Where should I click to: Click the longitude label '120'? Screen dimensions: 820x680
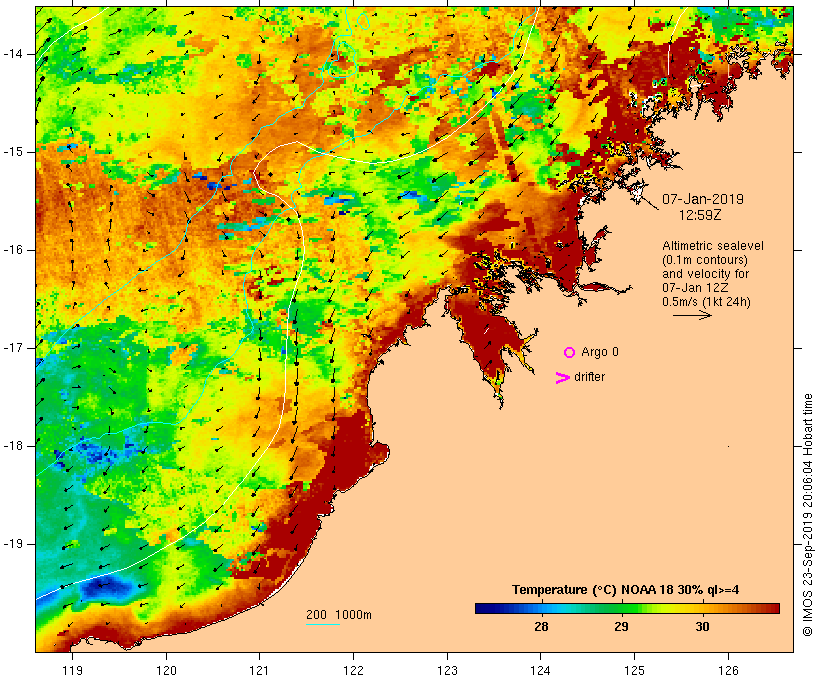click(166, 670)
